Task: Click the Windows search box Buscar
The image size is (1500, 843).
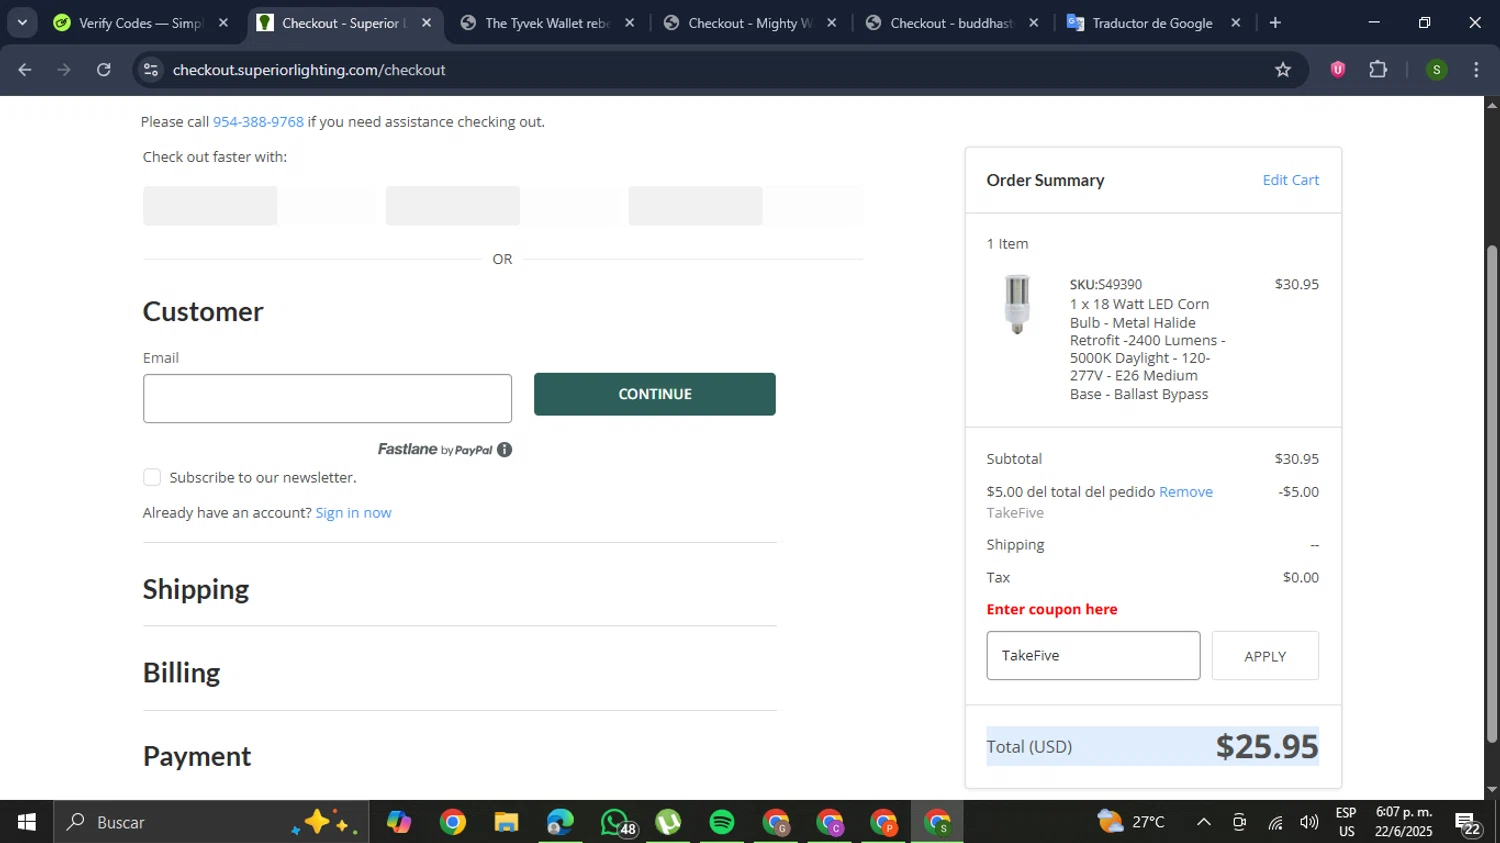Action: [x=210, y=822]
